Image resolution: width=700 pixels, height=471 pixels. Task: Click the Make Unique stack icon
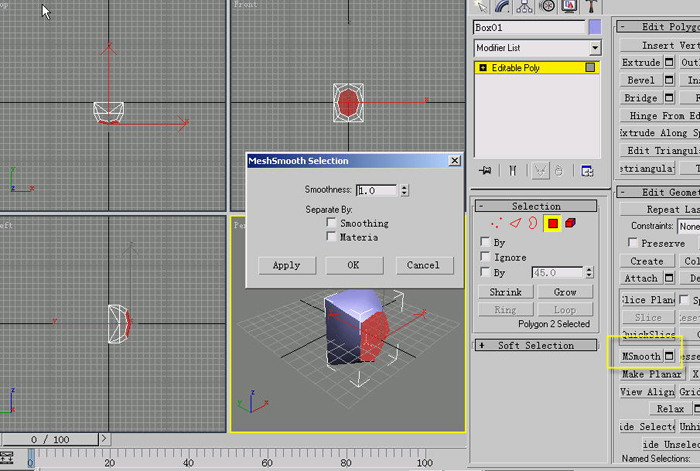click(x=540, y=171)
